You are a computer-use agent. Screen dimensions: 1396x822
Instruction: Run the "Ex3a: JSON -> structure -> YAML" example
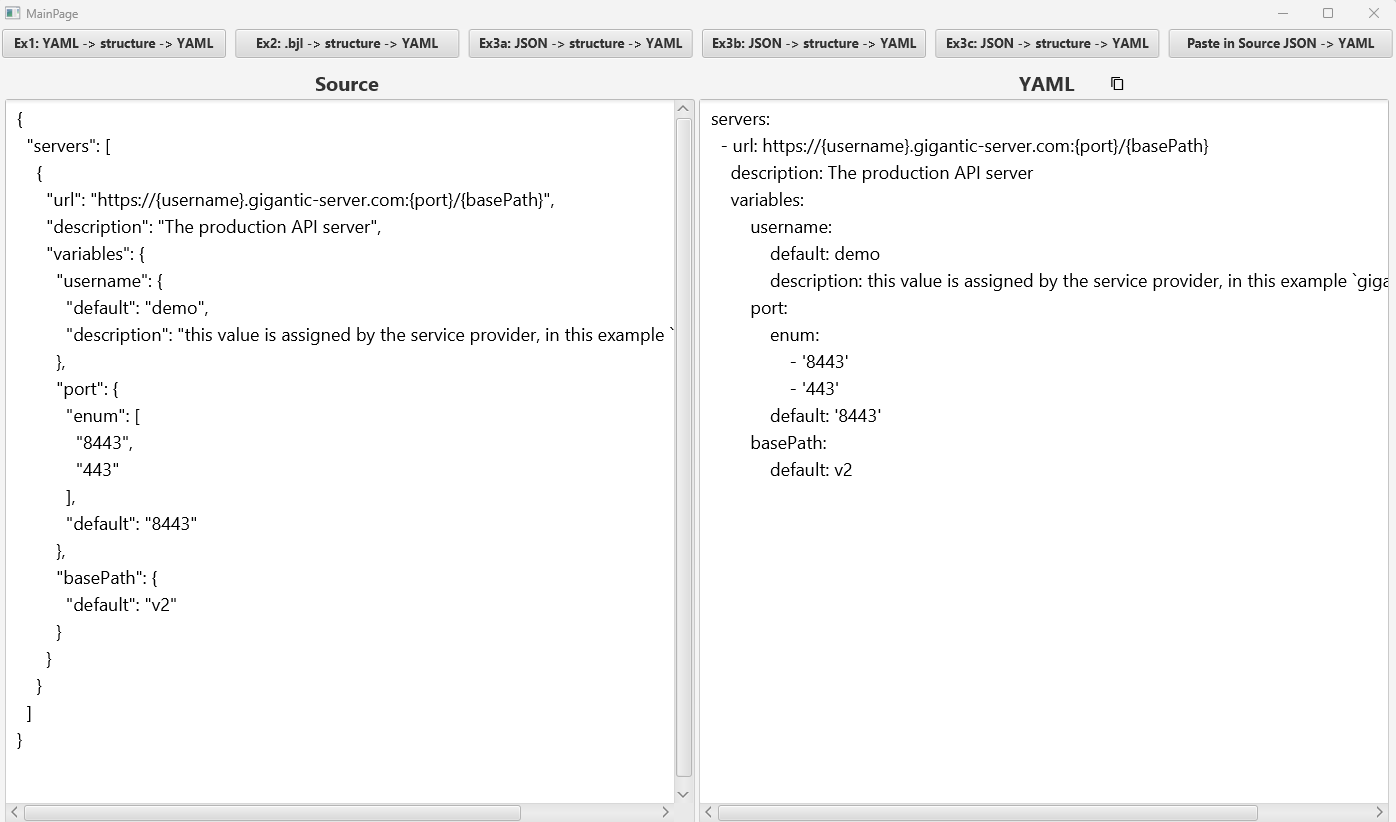click(x=580, y=43)
